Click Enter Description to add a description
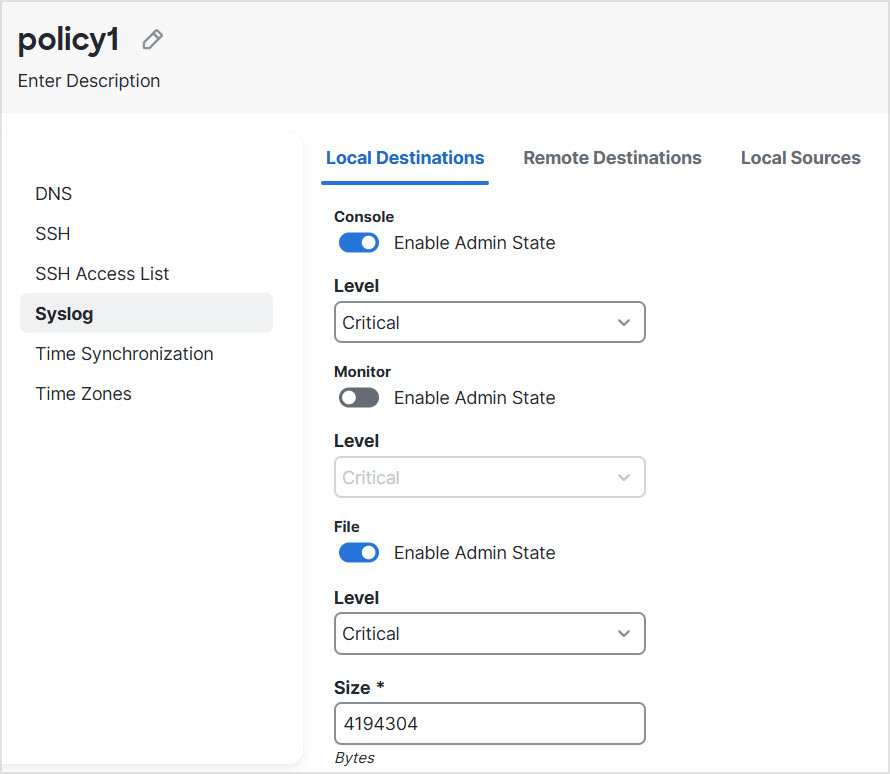This screenshot has width=890, height=774. (x=88, y=80)
